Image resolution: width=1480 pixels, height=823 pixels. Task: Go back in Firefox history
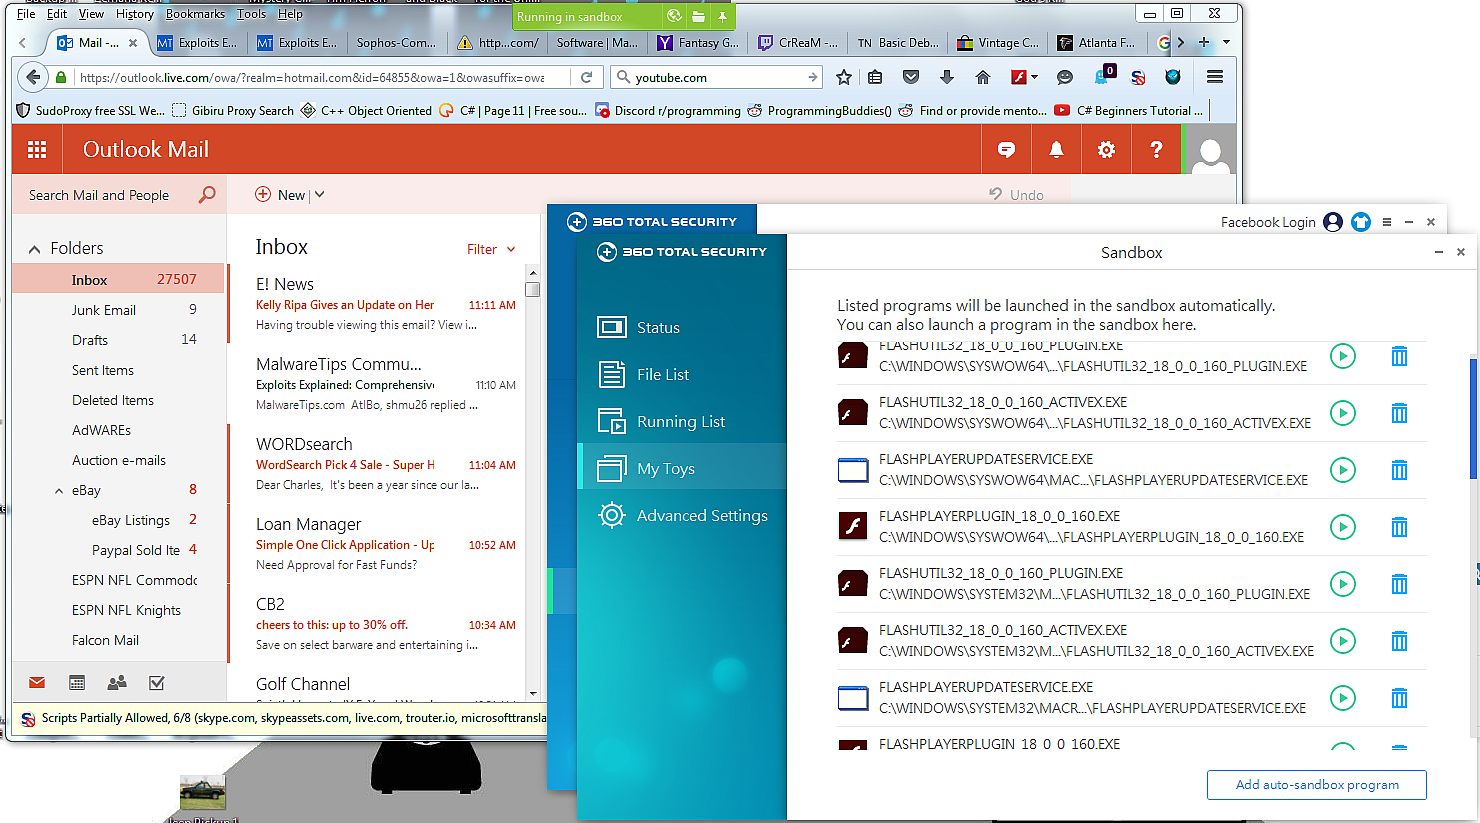pyautogui.click(x=34, y=77)
